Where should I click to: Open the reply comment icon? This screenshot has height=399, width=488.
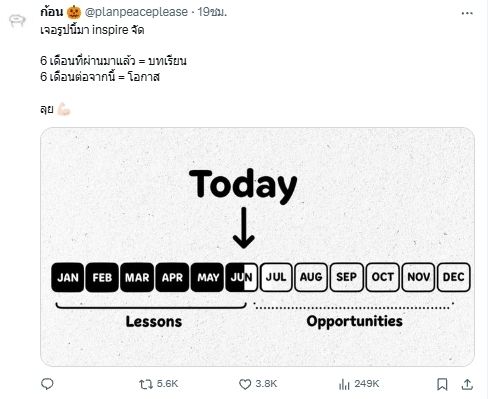pos(47,384)
